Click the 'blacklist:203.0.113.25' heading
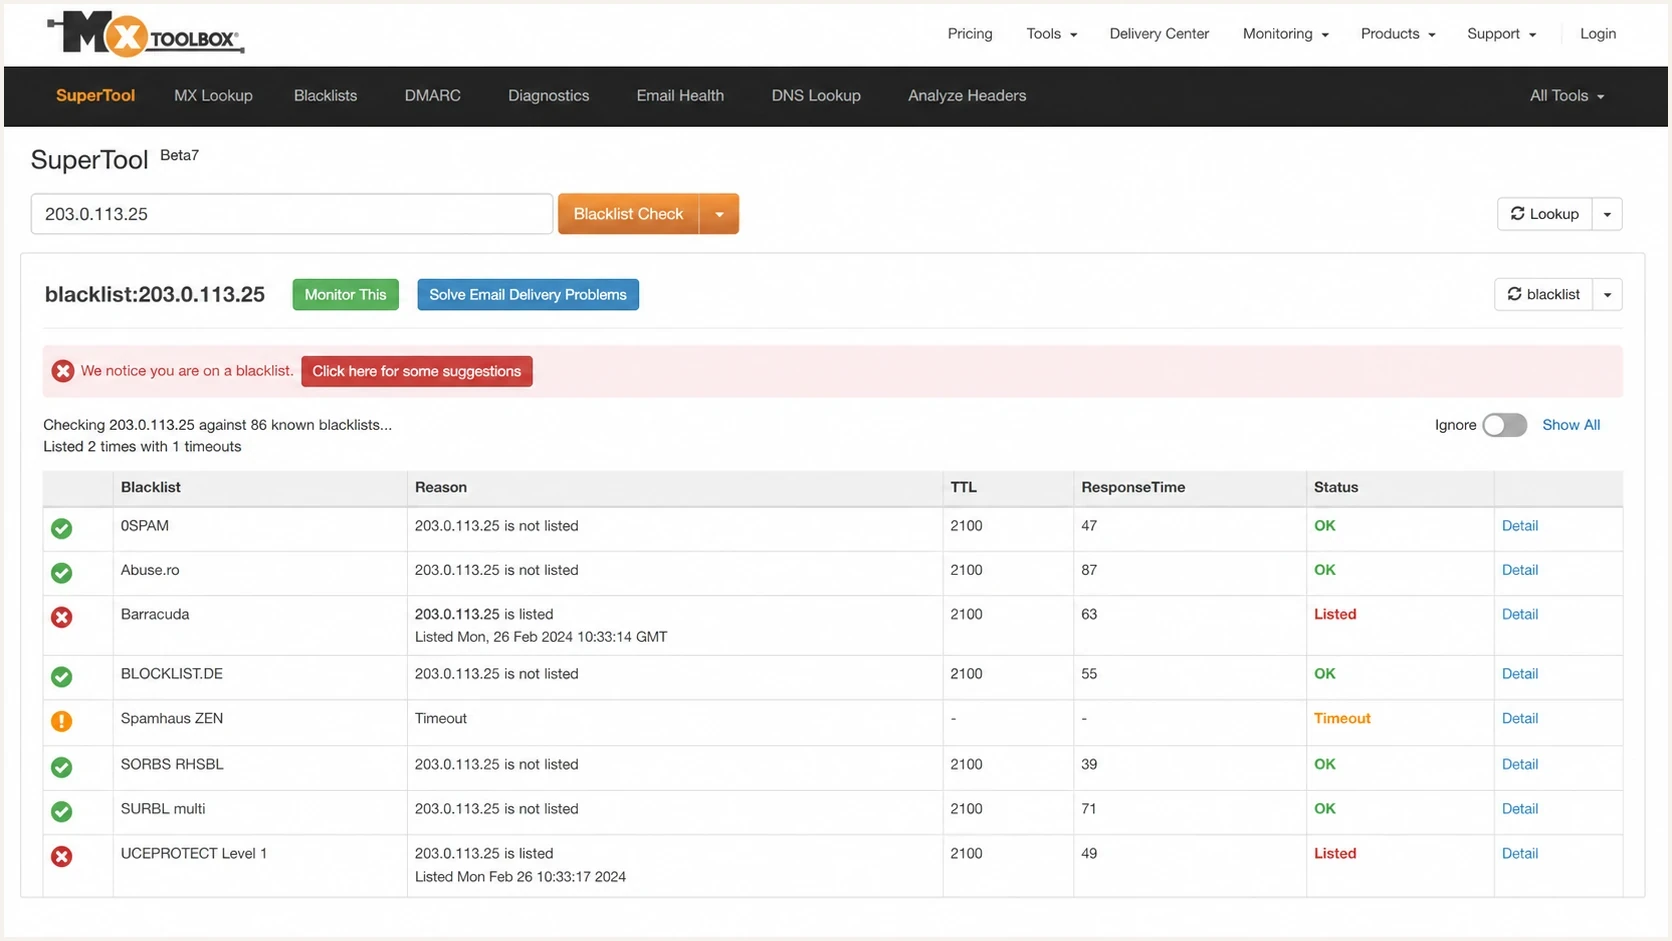 pos(155,295)
